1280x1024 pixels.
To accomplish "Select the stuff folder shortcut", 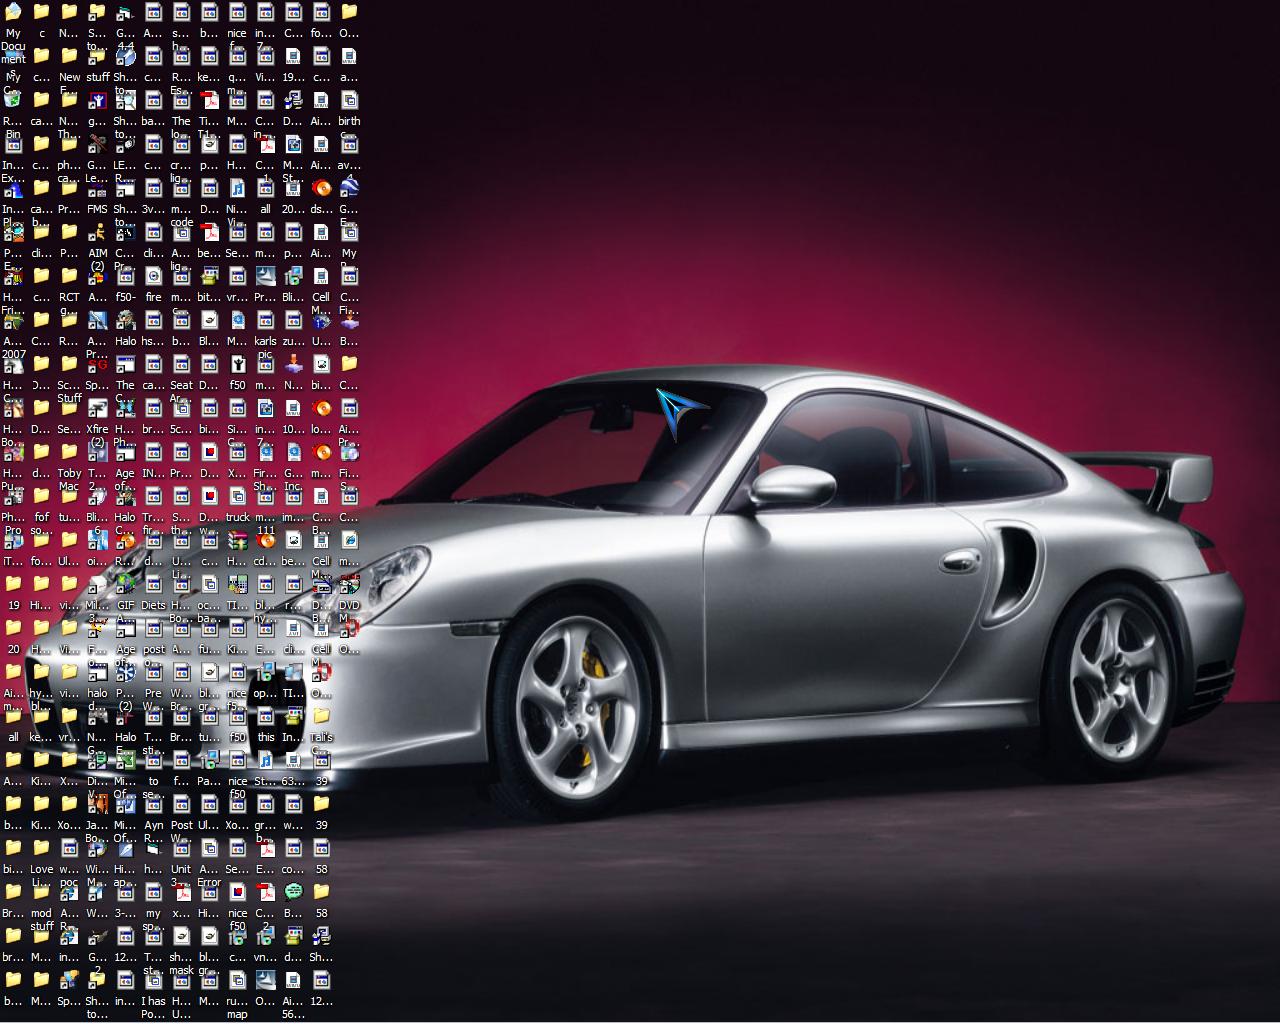I will click(97, 57).
